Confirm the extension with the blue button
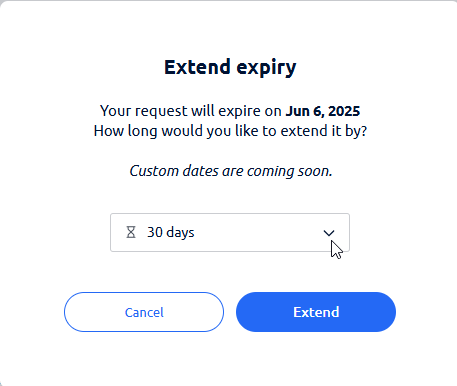The height and width of the screenshot is (386, 457). [x=316, y=312]
